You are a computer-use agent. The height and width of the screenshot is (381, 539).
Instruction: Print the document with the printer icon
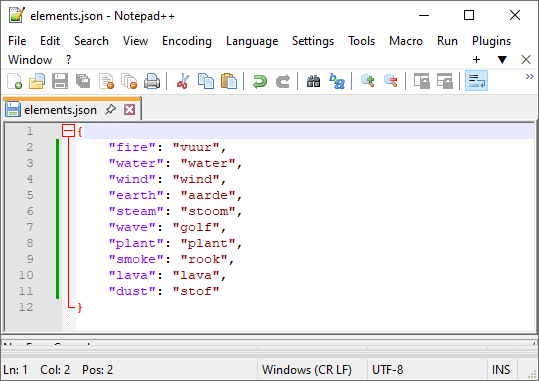(152, 81)
